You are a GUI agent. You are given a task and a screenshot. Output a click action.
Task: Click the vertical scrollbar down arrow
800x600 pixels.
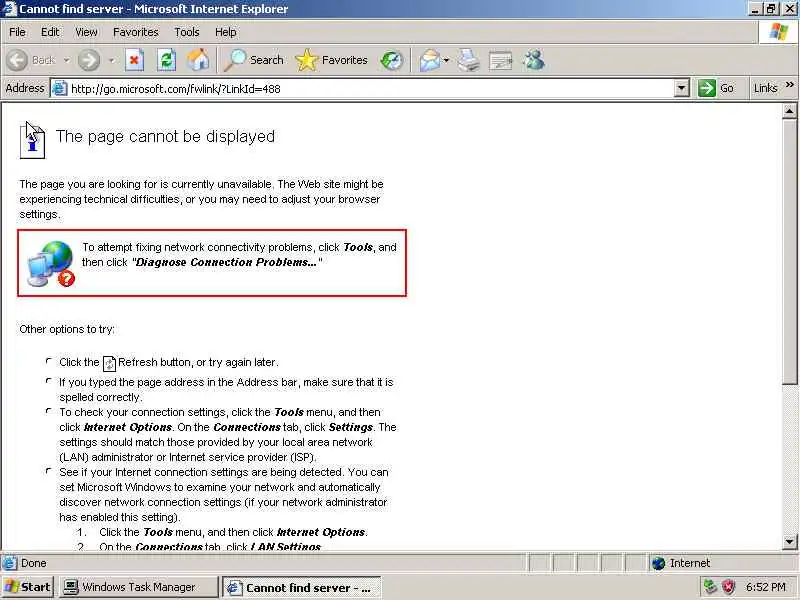click(x=789, y=542)
